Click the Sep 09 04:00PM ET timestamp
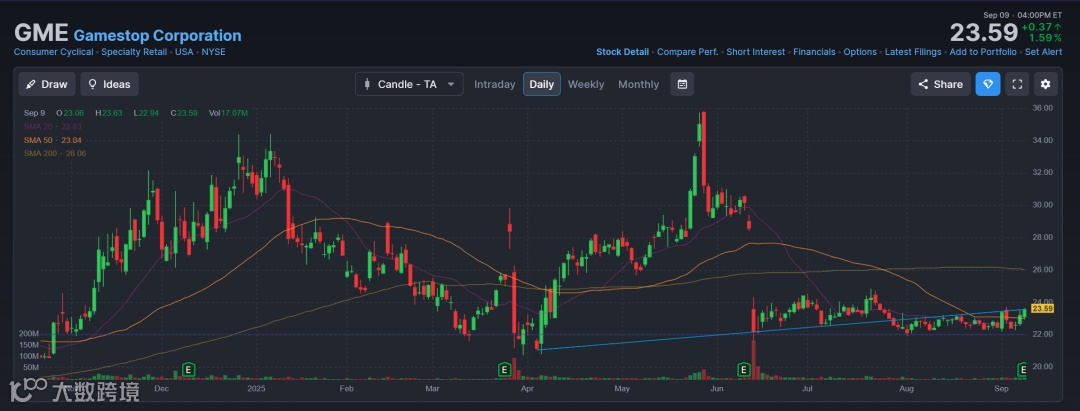The height and width of the screenshot is (411, 1080). click(x=1023, y=14)
